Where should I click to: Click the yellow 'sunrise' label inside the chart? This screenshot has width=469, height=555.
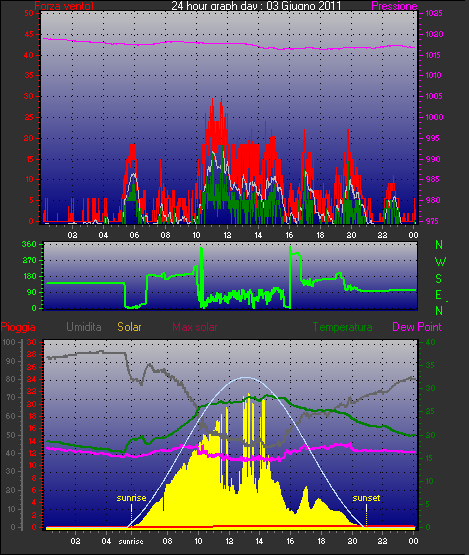[x=131, y=498]
